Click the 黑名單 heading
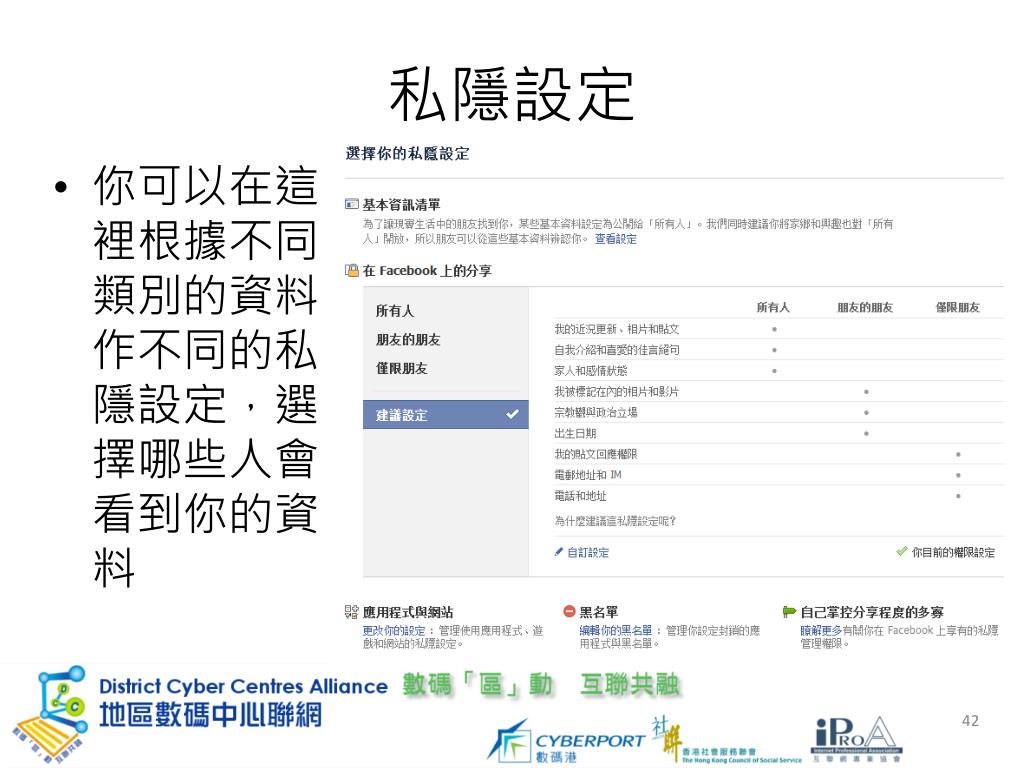The height and width of the screenshot is (768, 1024). (599, 613)
